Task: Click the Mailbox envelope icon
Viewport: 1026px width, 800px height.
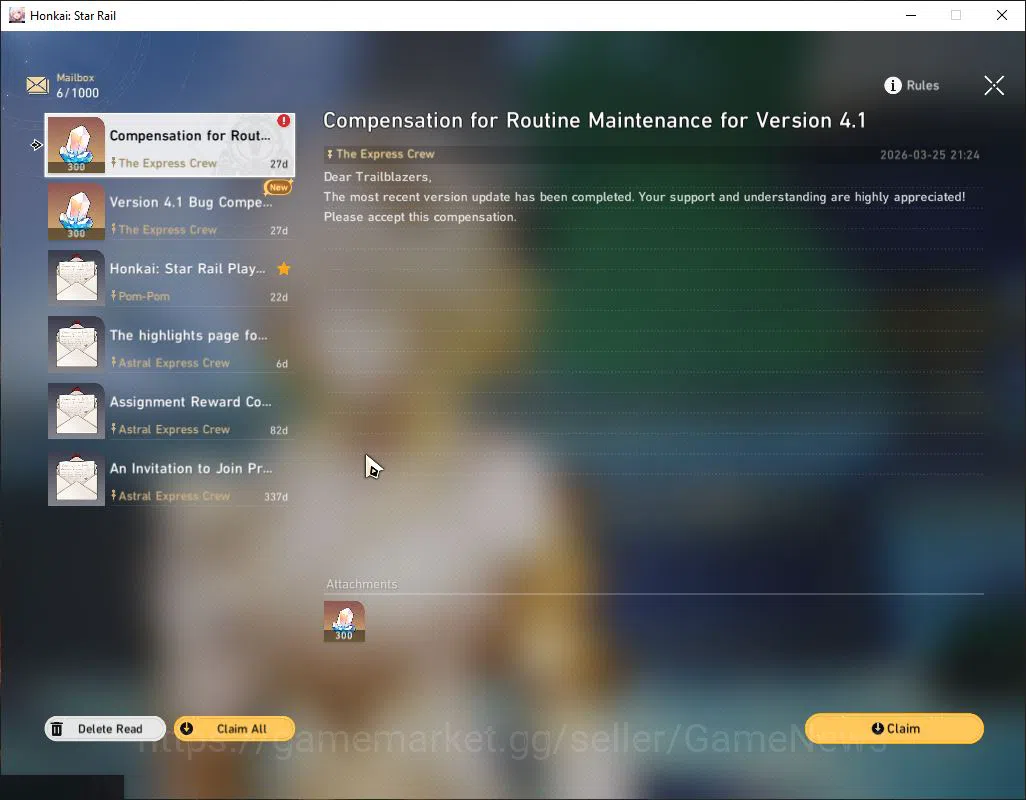Action: (37, 86)
